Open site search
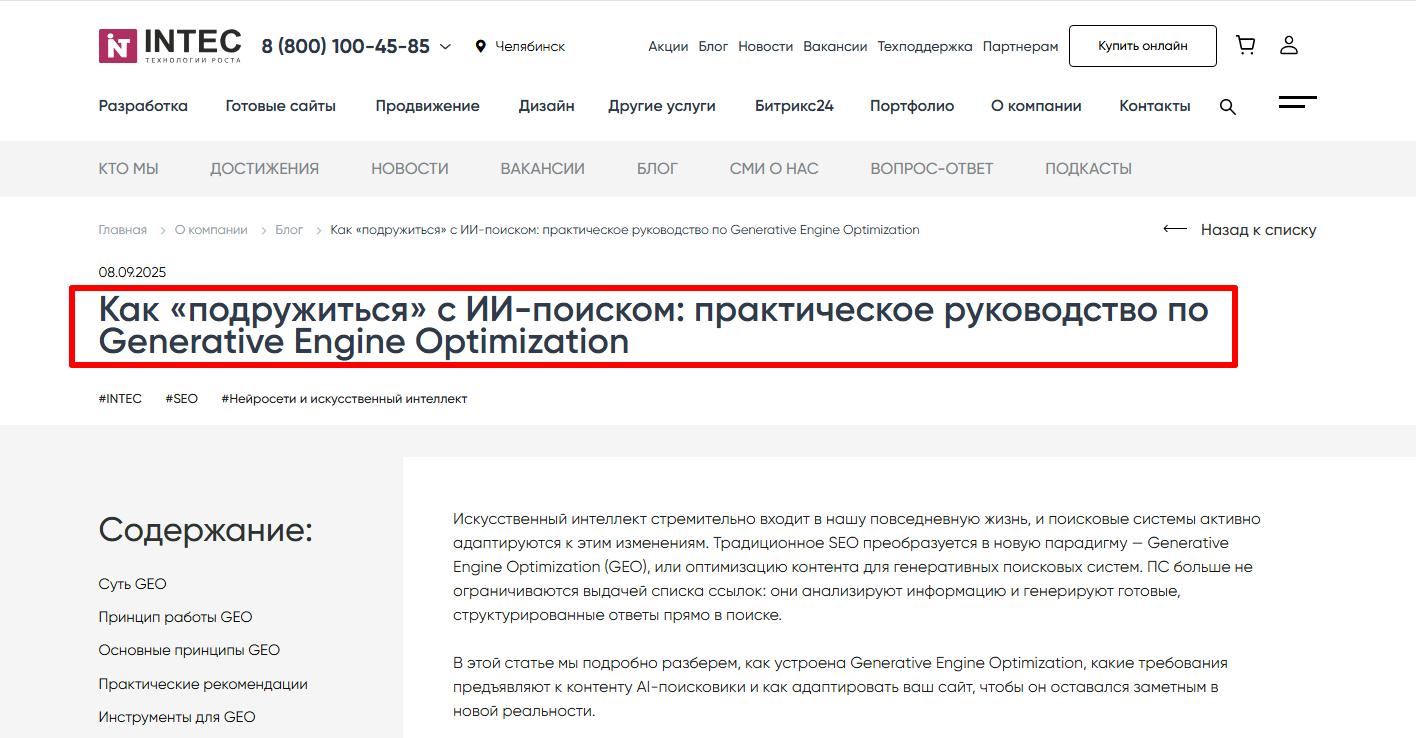The width and height of the screenshot is (1416, 738). [x=1227, y=106]
